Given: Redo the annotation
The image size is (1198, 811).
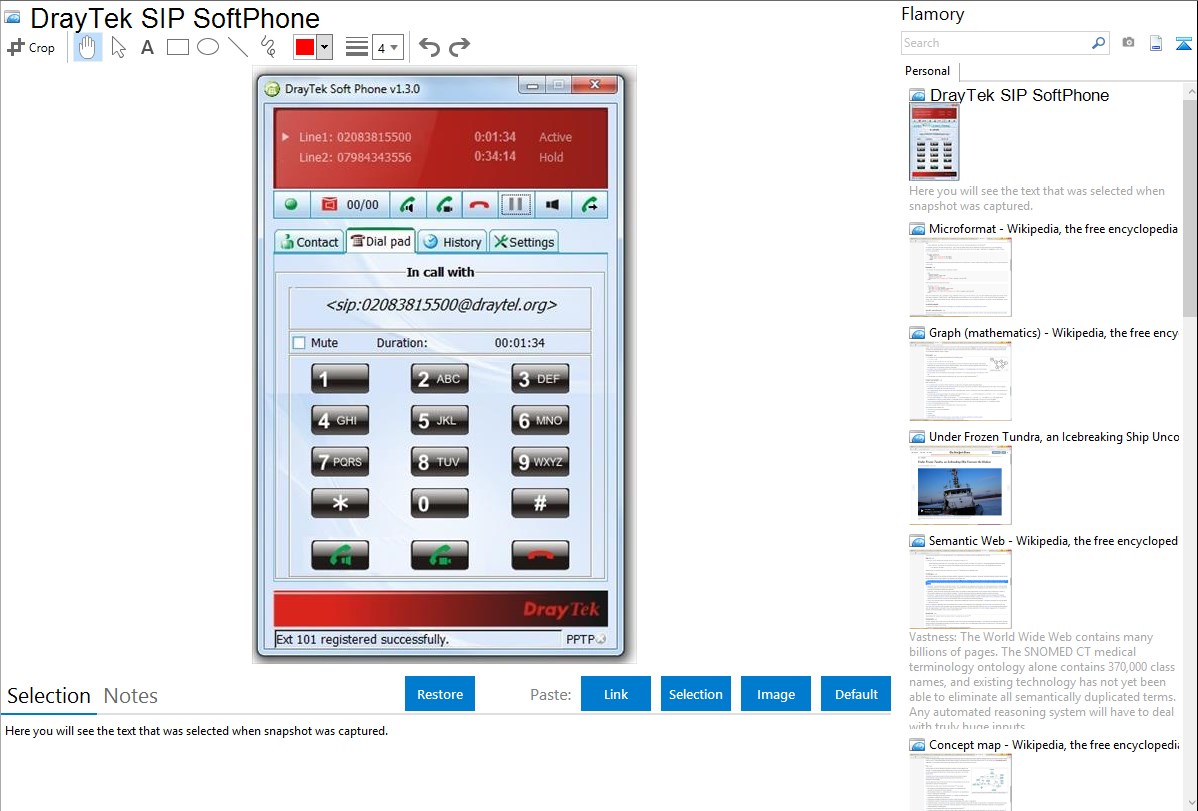Looking at the screenshot, I should (459, 47).
